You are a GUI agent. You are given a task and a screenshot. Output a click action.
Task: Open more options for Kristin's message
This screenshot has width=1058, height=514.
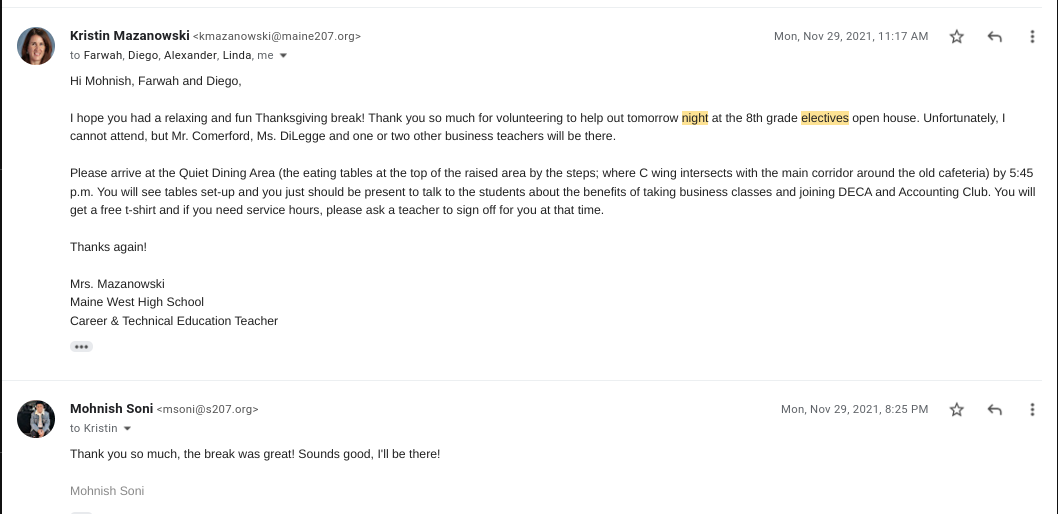pos(1032,37)
